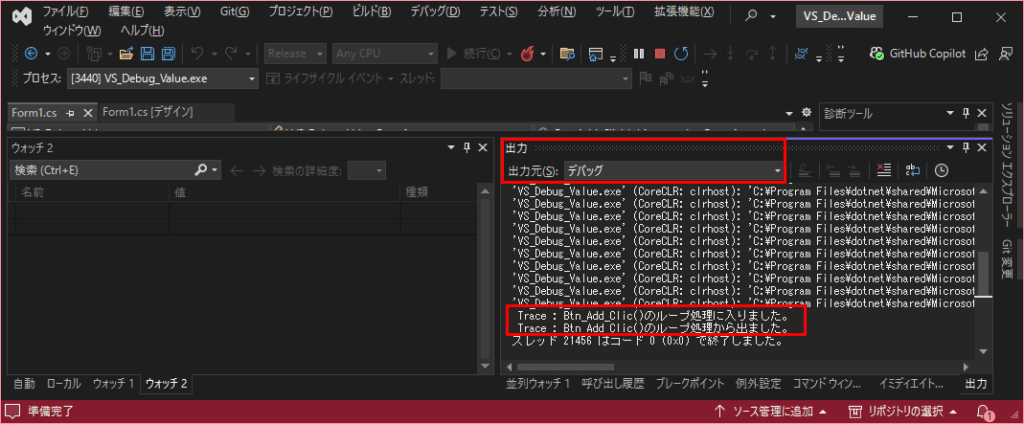Open a file with the folder icon
Image resolution: width=1024 pixels, height=424 pixels.
(x=126, y=54)
